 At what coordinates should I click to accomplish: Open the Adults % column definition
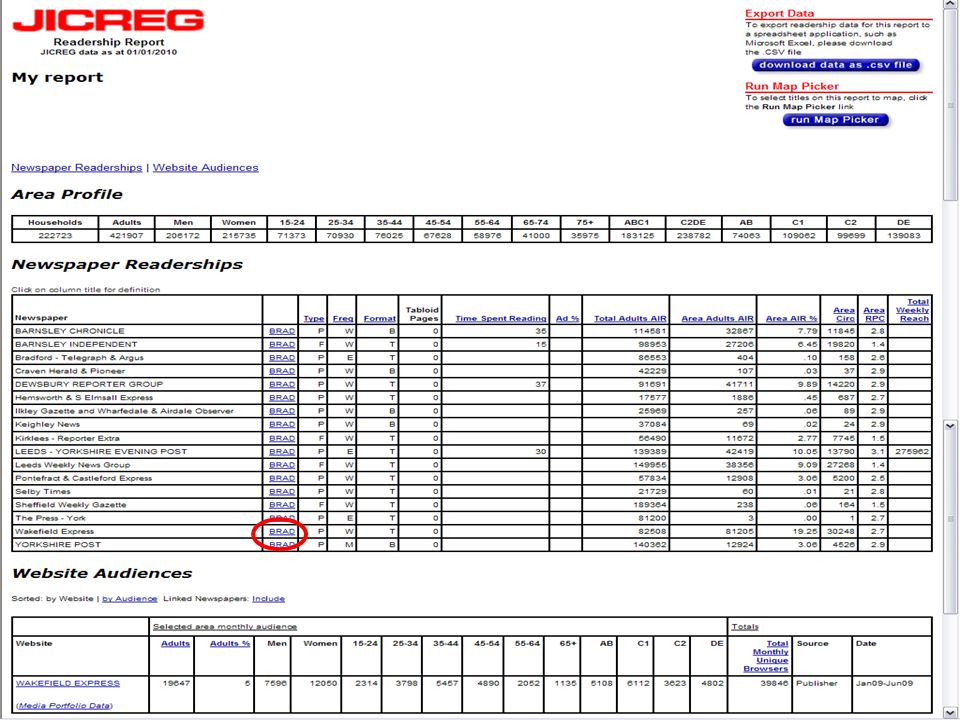click(230, 643)
